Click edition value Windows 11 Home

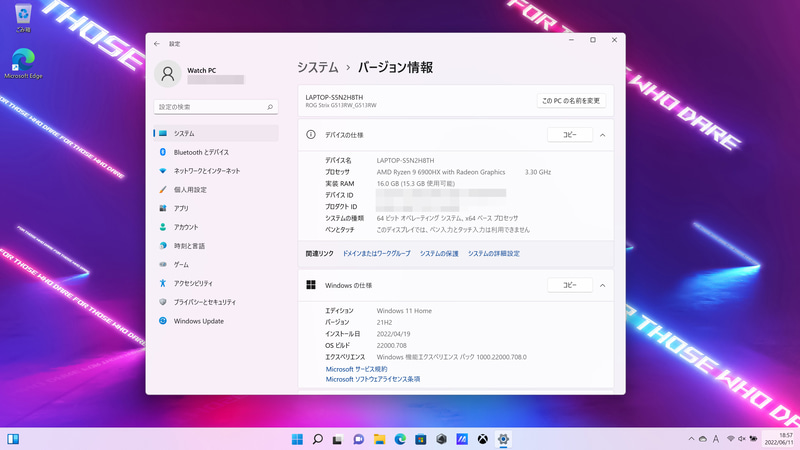(x=404, y=311)
